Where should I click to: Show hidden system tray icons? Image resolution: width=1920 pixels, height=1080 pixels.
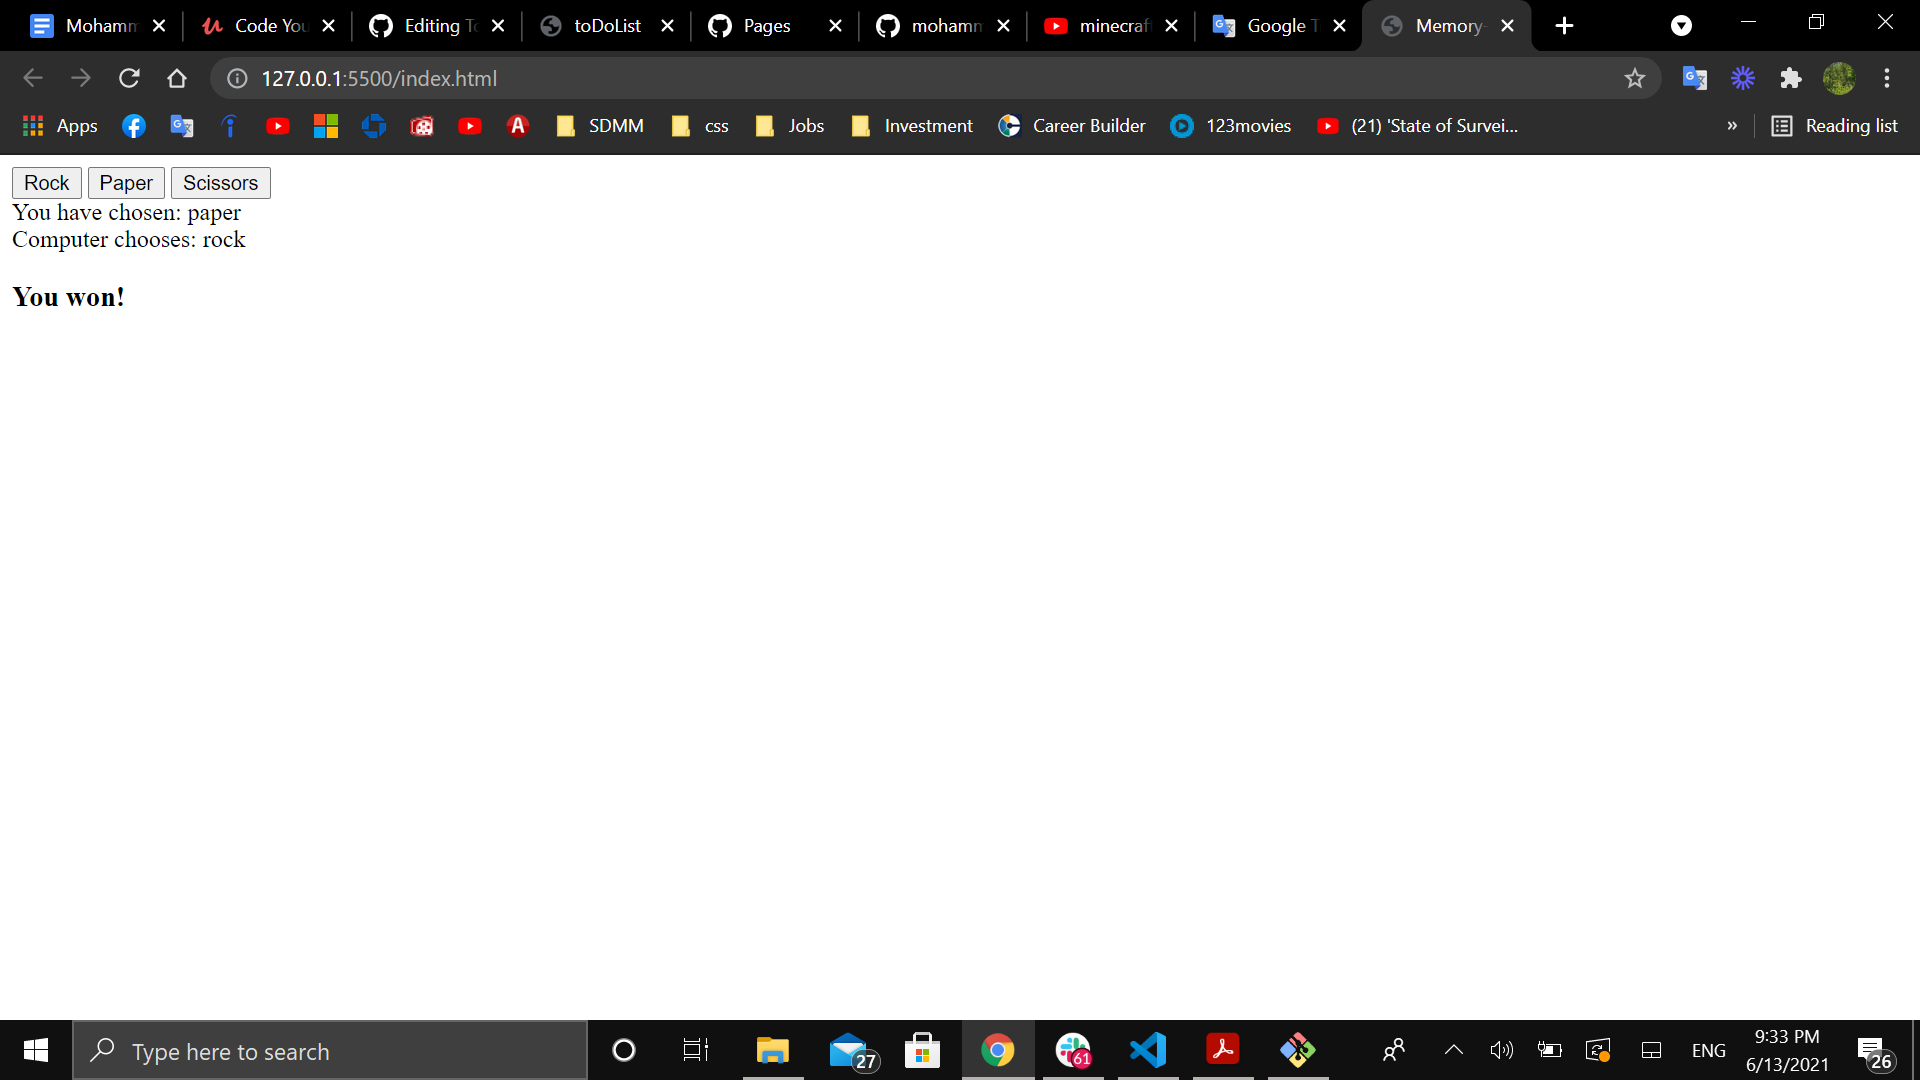point(1454,1050)
